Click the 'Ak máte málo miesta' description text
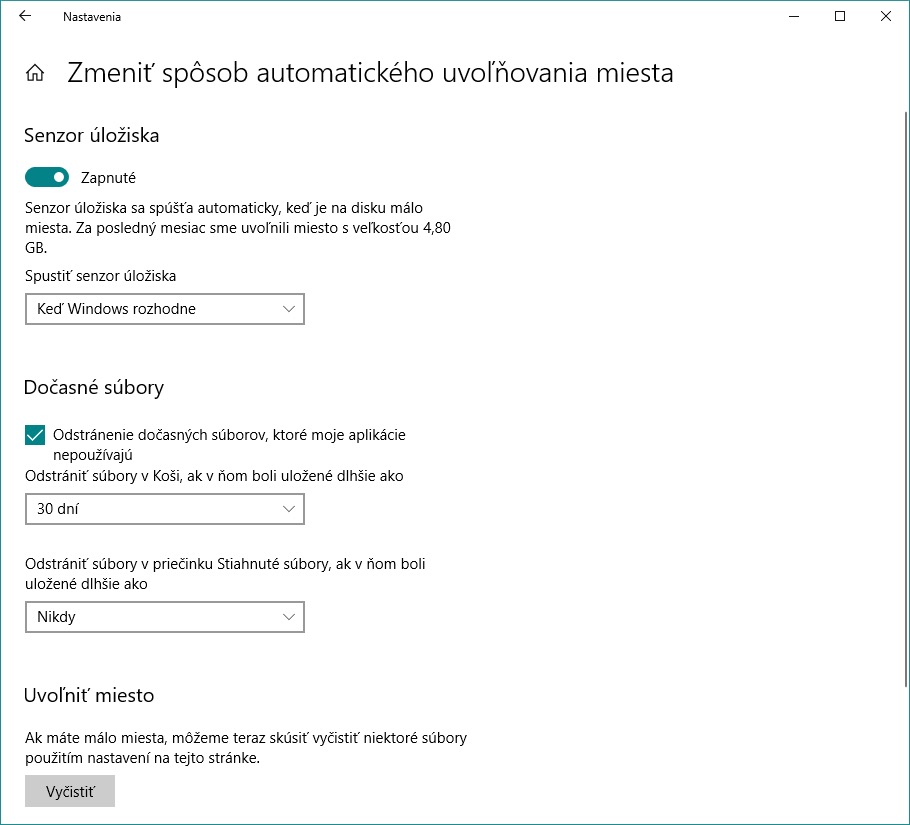The height and width of the screenshot is (825, 910). [246, 748]
